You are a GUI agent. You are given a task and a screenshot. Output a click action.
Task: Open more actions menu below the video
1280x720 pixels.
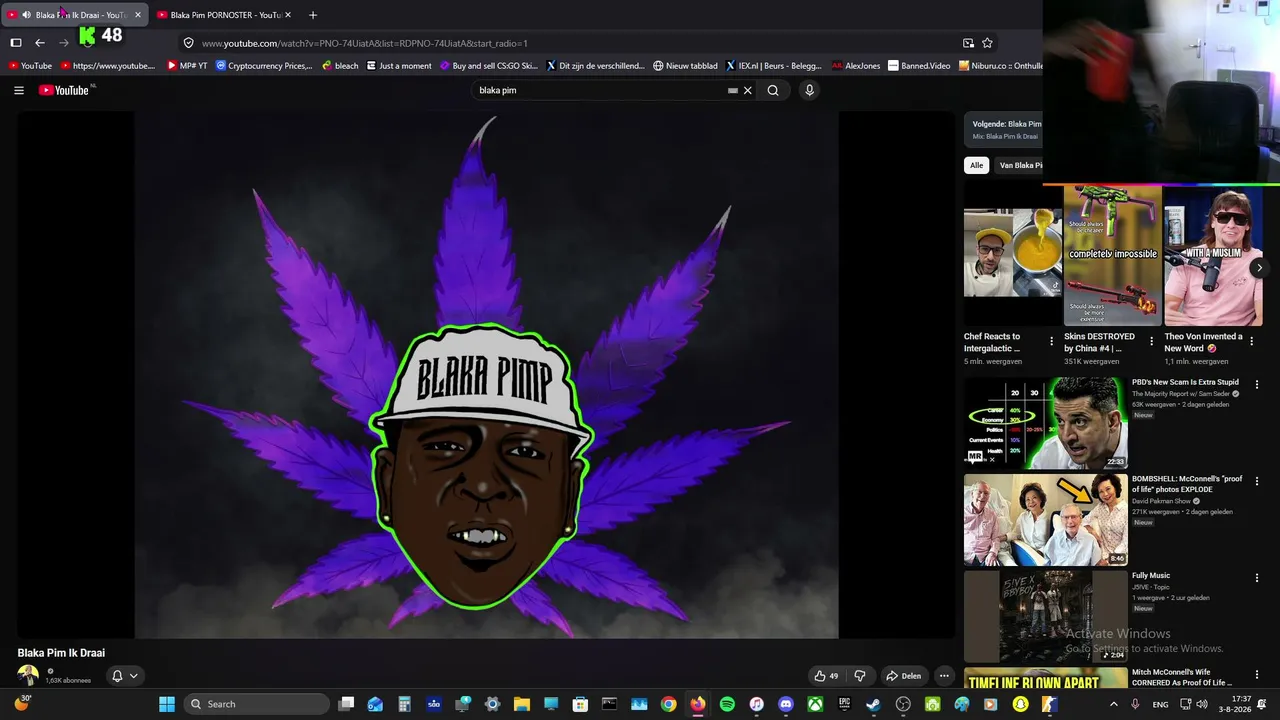point(944,676)
